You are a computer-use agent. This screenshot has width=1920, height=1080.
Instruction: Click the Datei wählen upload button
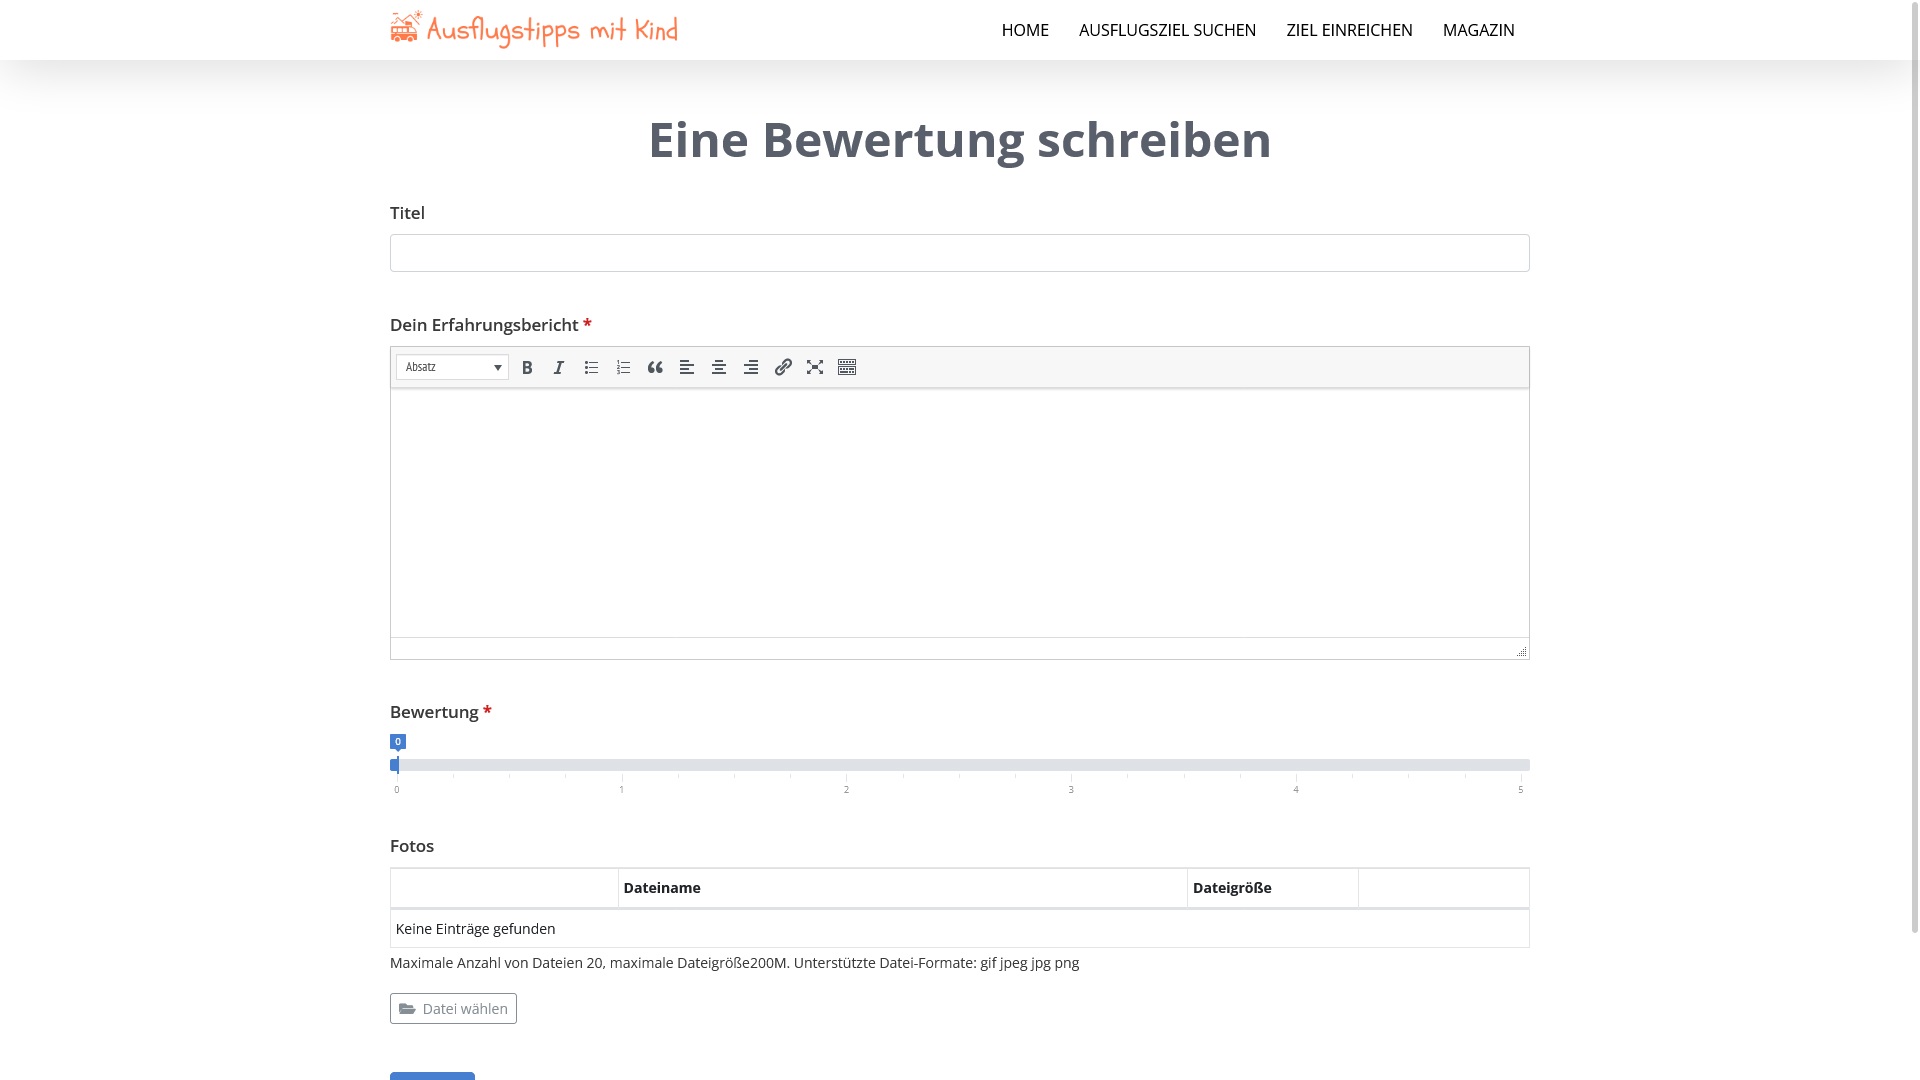tap(453, 1008)
